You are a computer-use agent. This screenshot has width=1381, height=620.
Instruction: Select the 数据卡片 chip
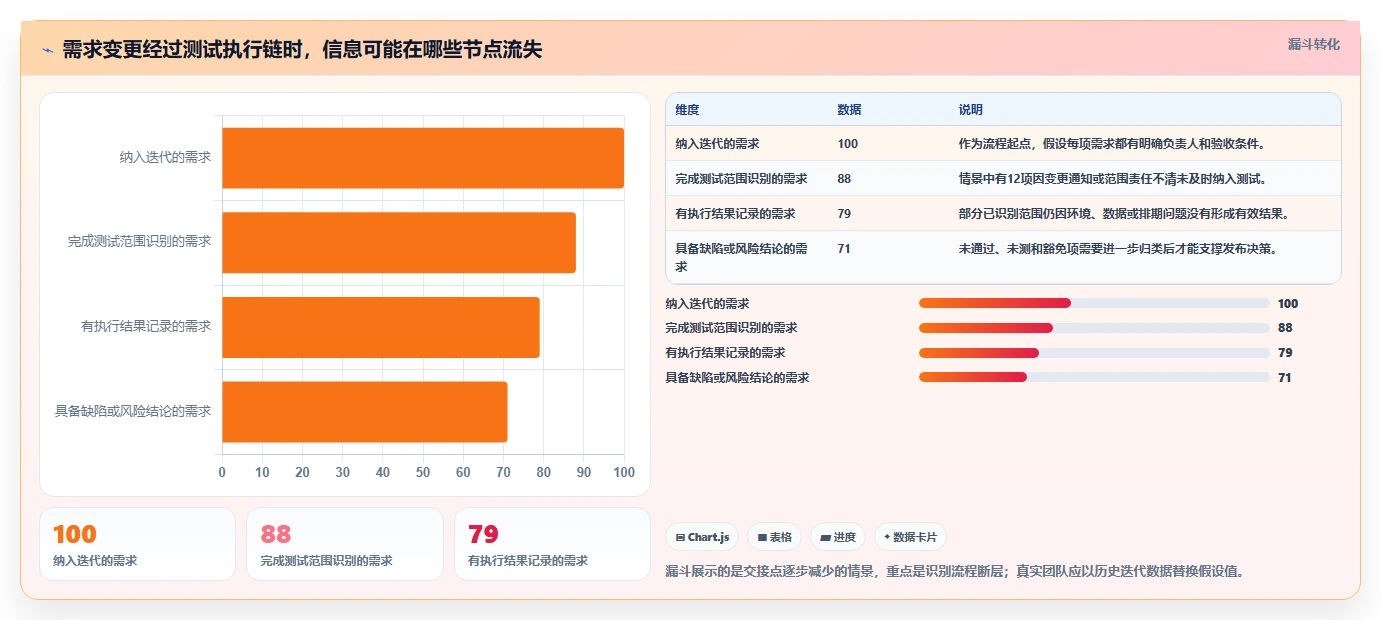click(910, 537)
